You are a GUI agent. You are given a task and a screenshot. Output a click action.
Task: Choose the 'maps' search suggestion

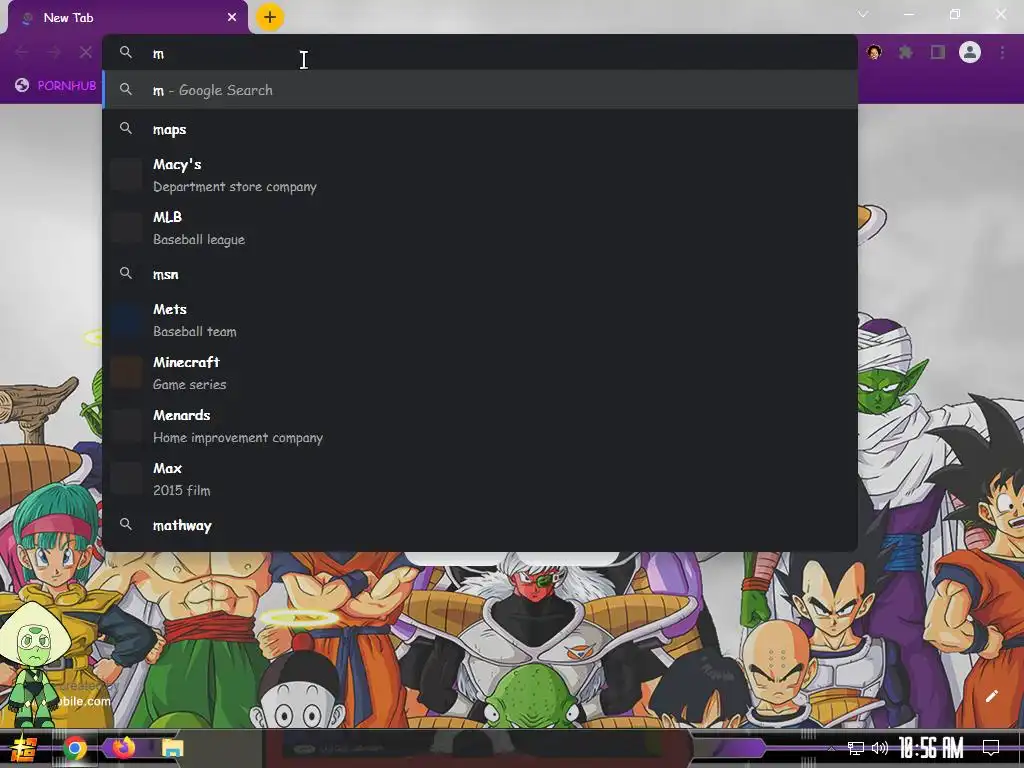tap(479, 129)
